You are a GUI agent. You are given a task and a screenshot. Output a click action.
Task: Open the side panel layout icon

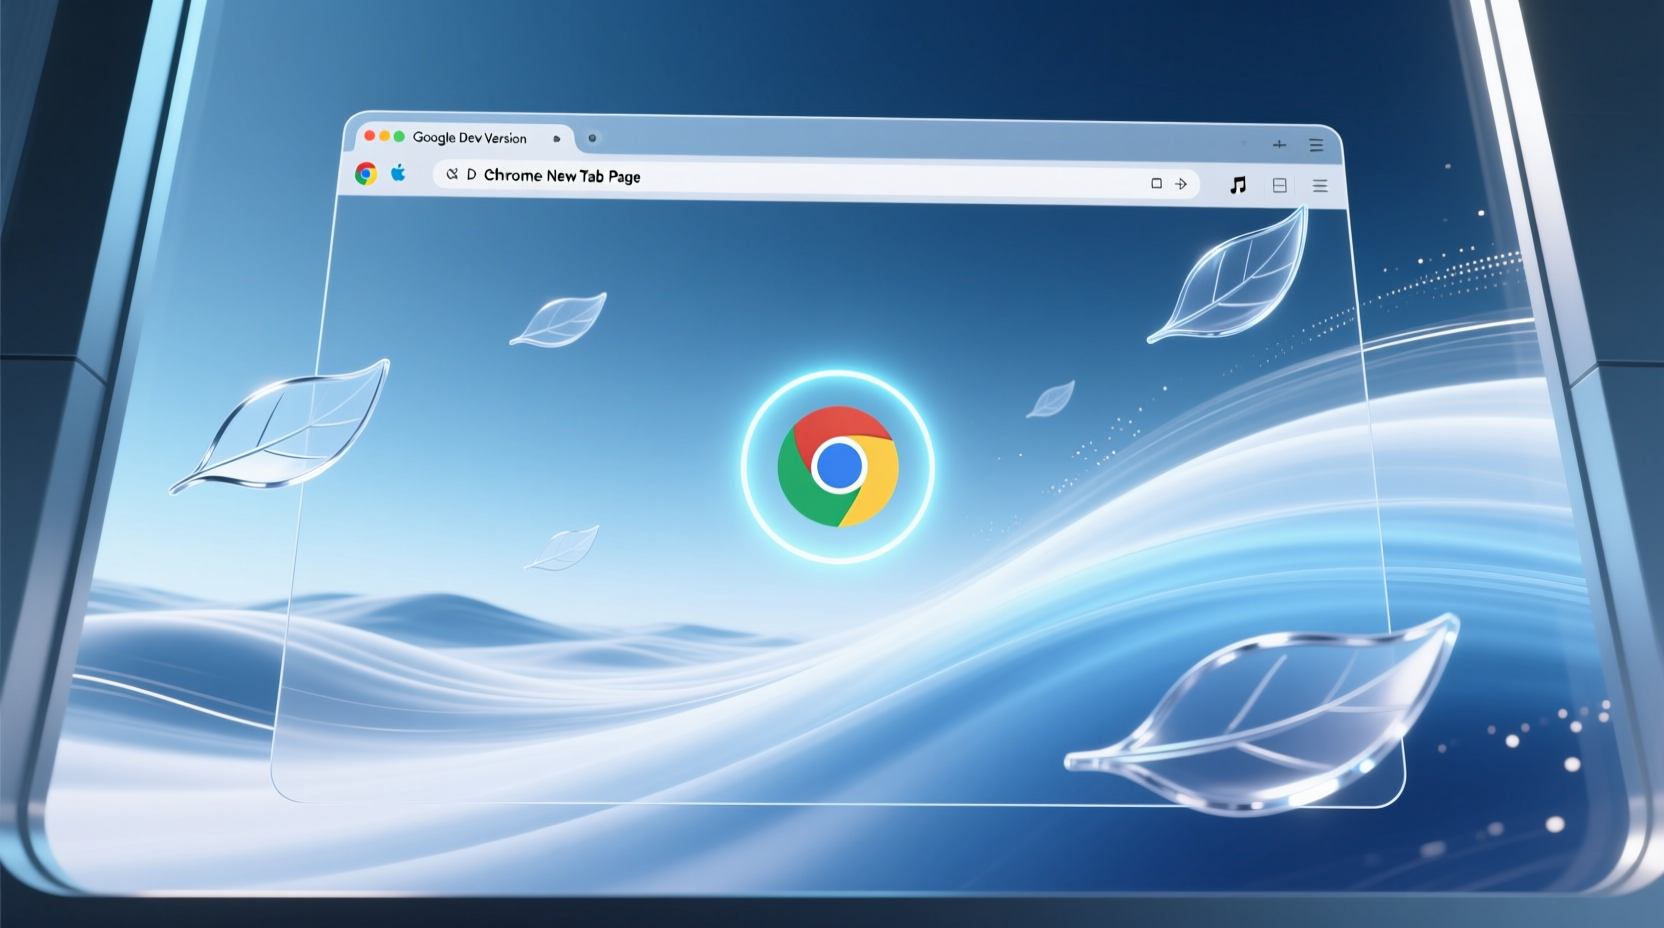[x=1279, y=185]
